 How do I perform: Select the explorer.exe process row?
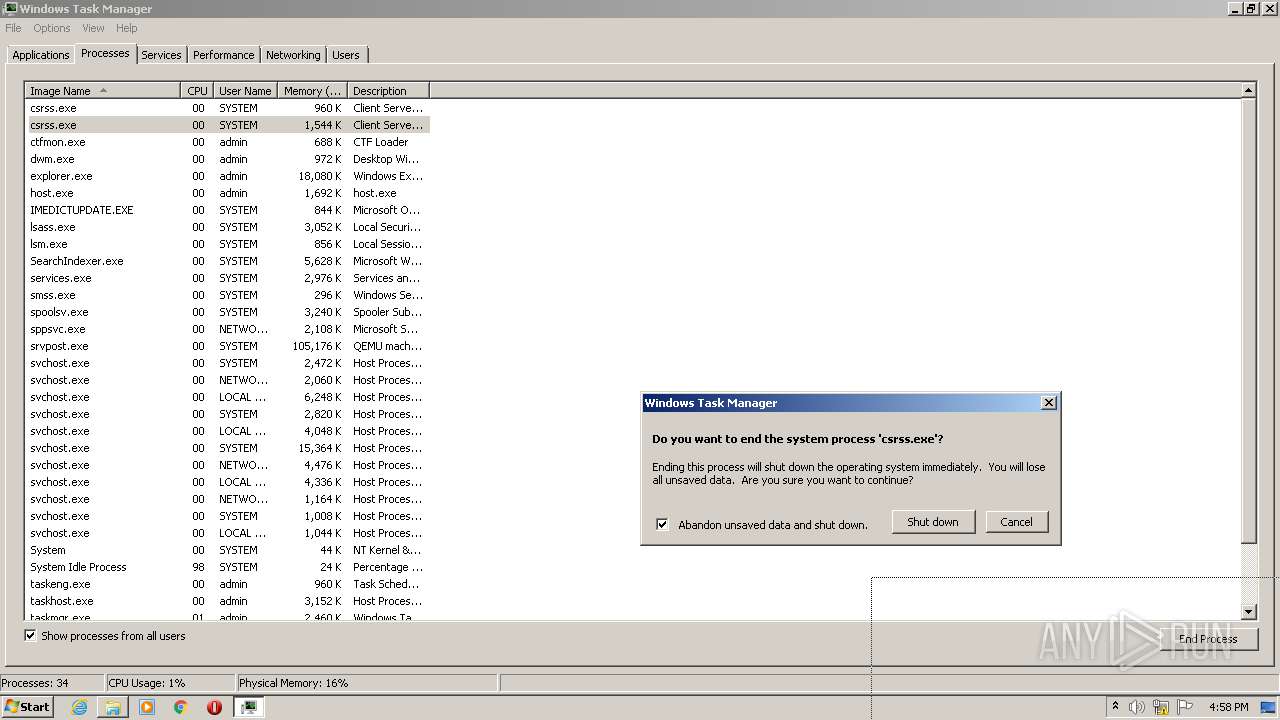coord(227,176)
